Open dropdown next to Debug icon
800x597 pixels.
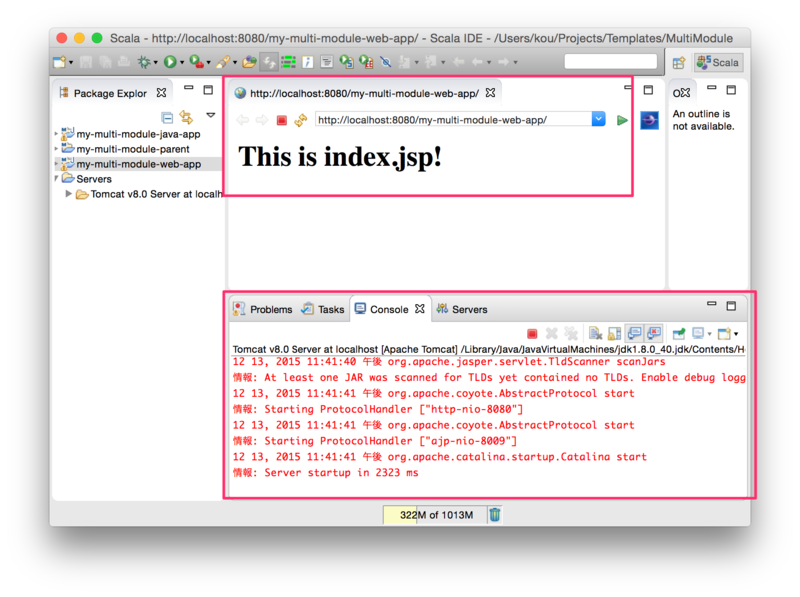tap(156, 62)
